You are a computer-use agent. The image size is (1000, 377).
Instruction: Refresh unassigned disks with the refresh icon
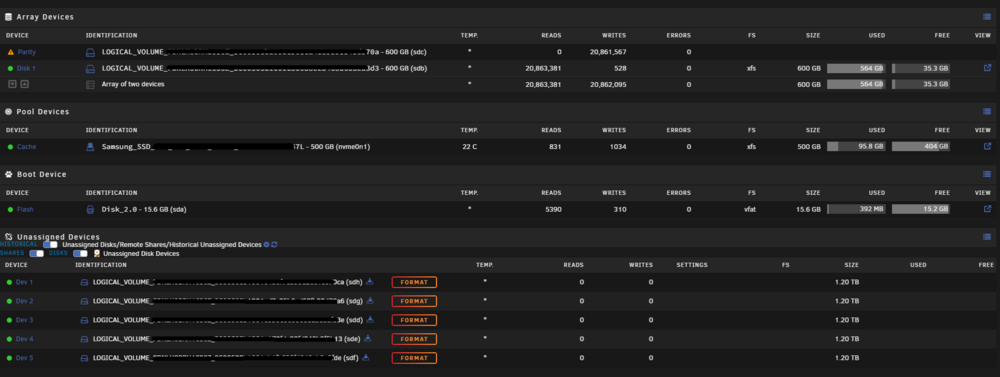[x=274, y=244]
